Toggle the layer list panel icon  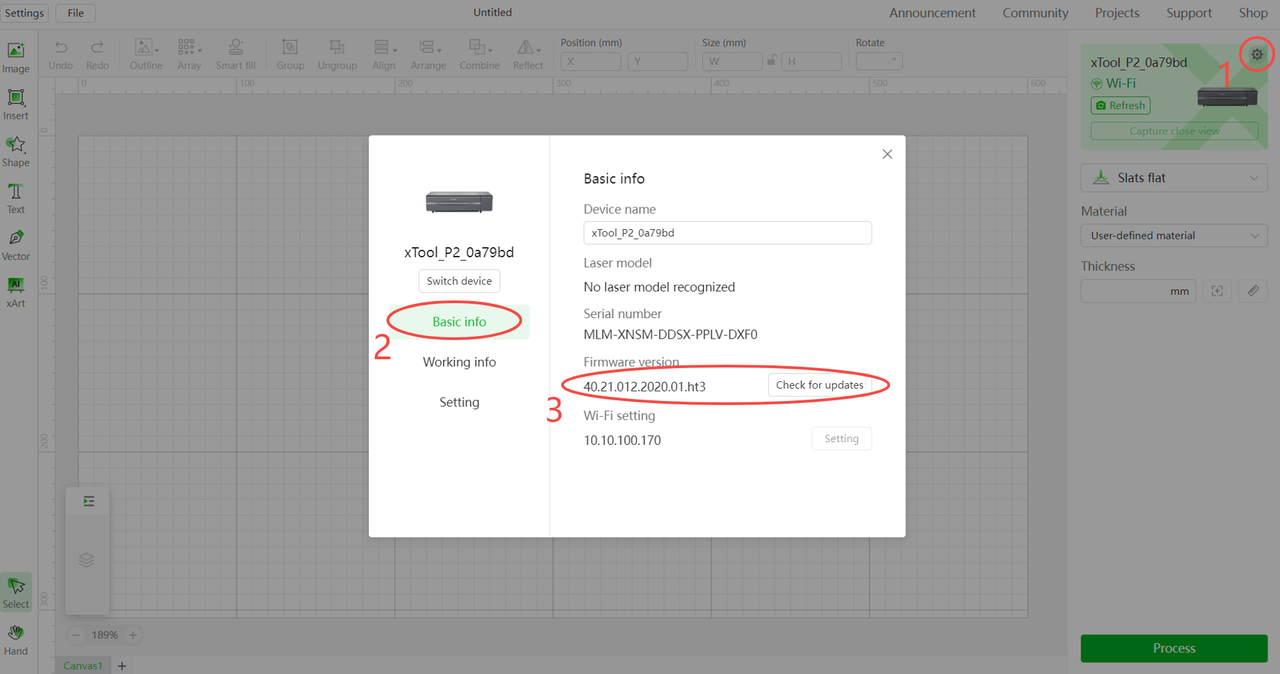point(89,501)
